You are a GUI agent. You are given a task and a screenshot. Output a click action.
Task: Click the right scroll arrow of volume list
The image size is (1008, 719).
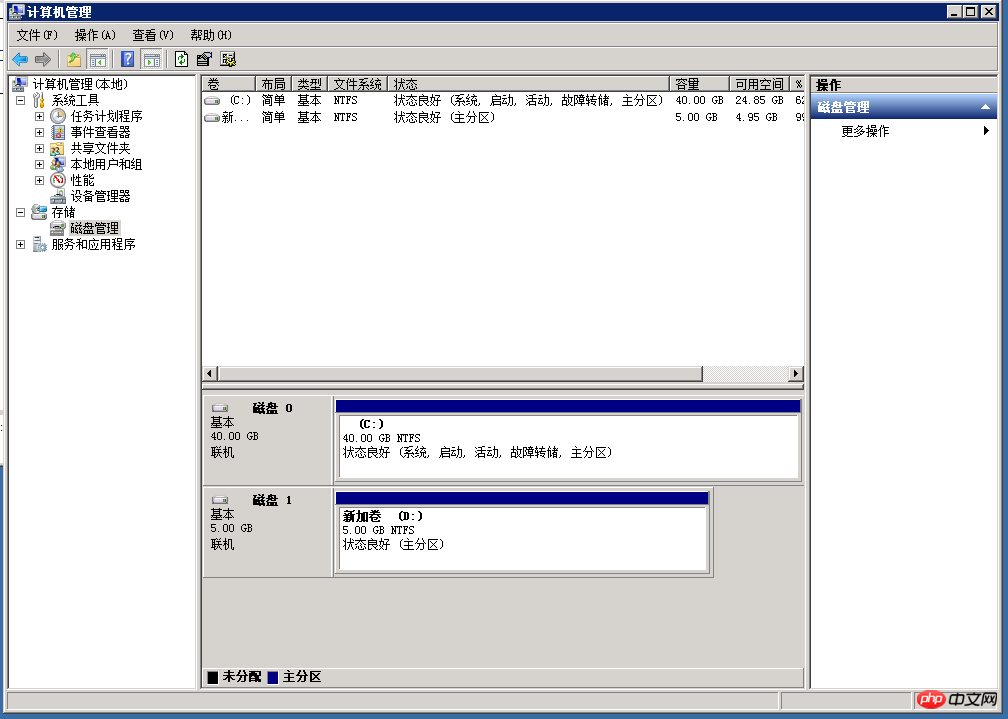796,374
